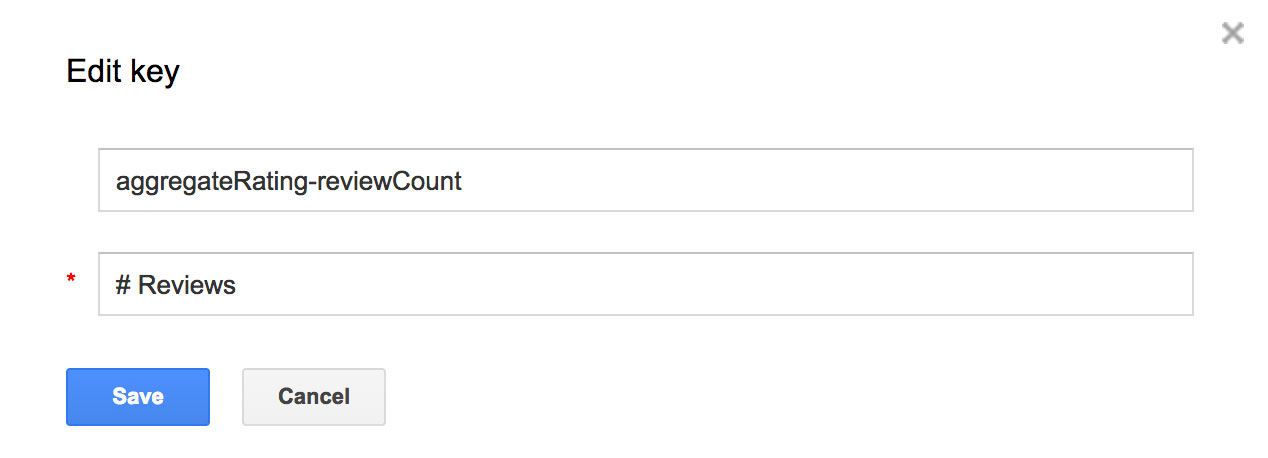Save the edited key
The height and width of the screenshot is (458, 1268).
coord(138,397)
